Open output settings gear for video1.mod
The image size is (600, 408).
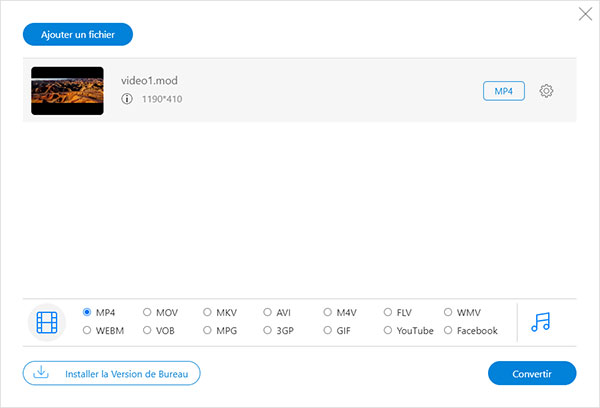coord(546,91)
